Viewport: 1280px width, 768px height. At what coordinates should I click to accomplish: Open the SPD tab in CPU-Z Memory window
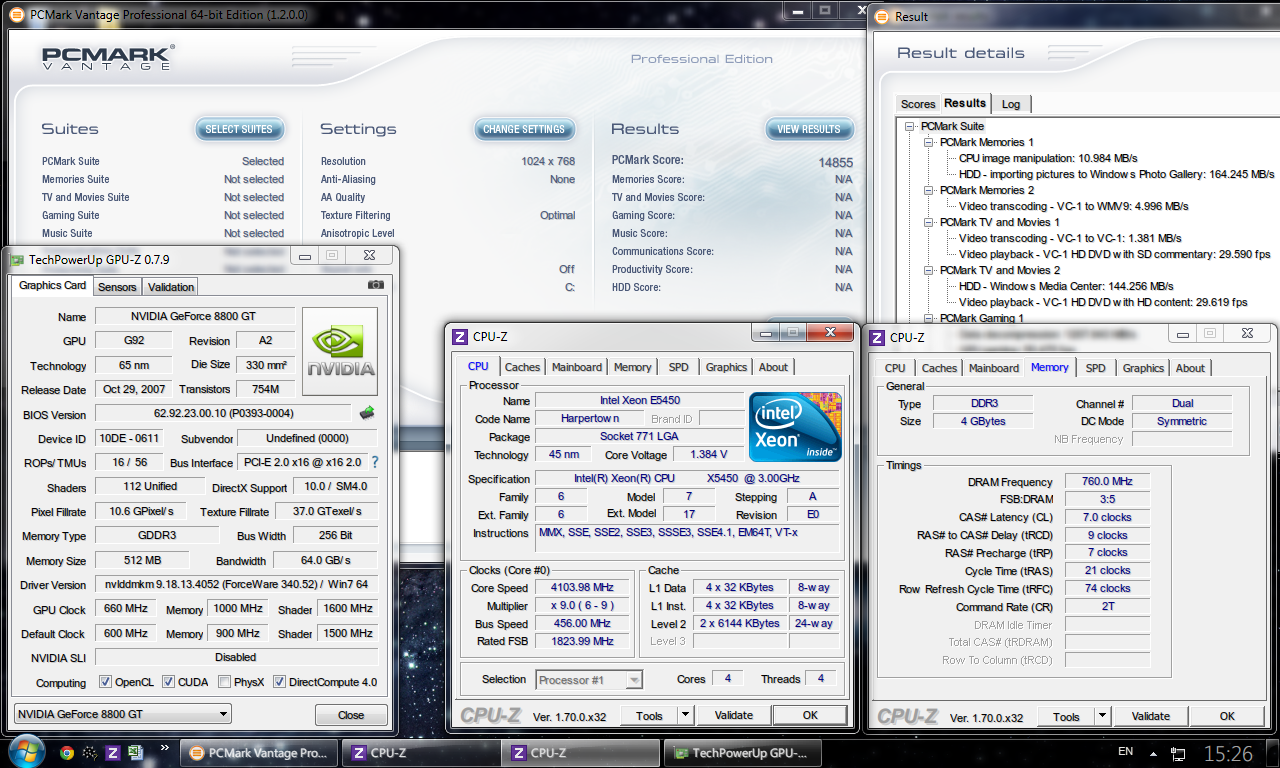(1095, 368)
